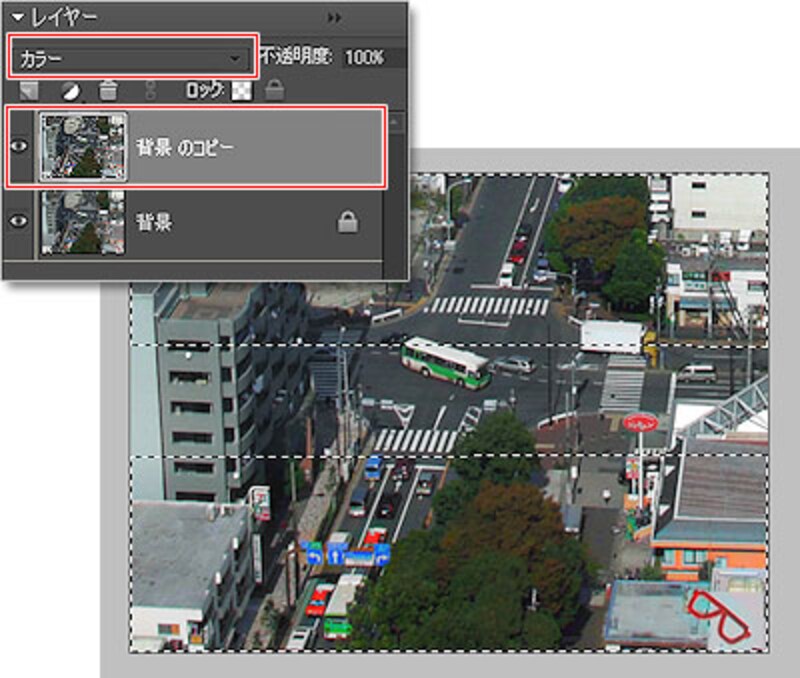The width and height of the screenshot is (800, 678).
Task: Click the 不透明度 100% value field
Action: click(365, 58)
